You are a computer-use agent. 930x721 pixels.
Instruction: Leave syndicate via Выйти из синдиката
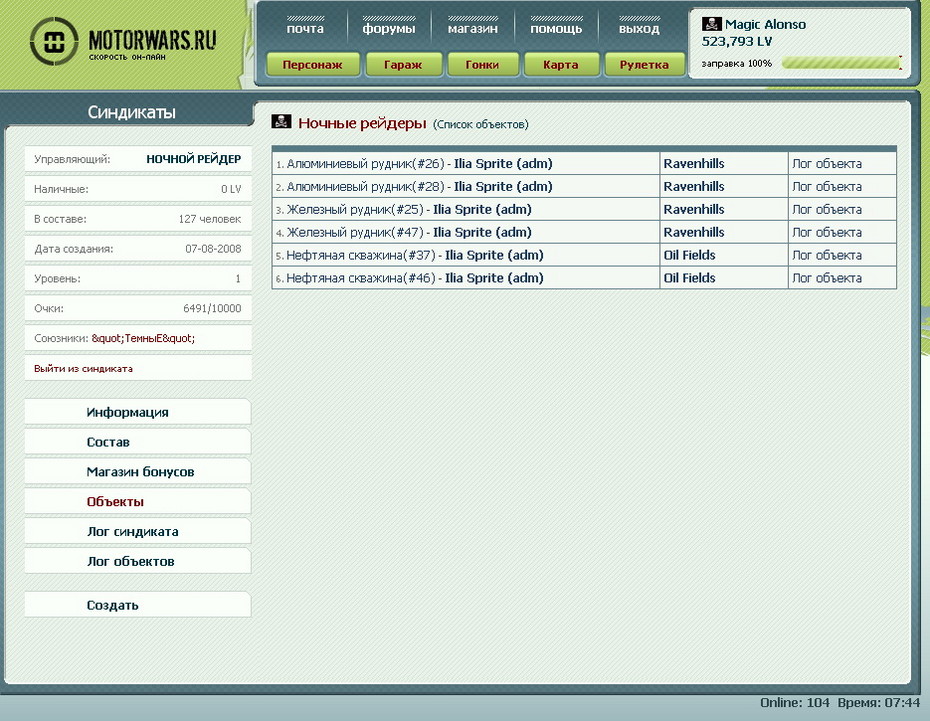tap(83, 368)
